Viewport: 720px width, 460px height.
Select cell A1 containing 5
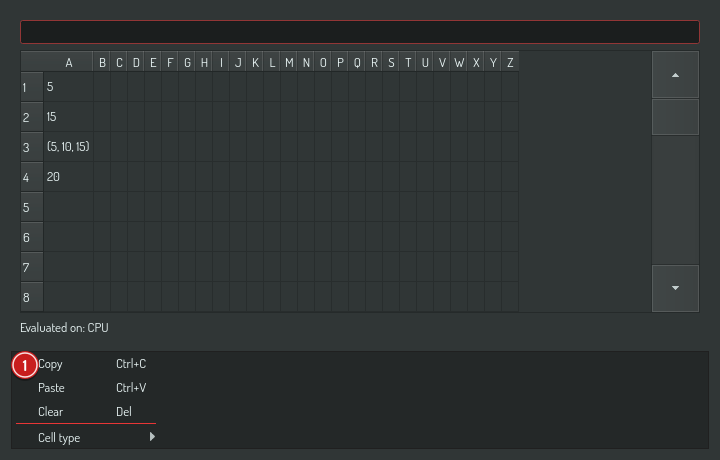pyautogui.click(x=68, y=86)
